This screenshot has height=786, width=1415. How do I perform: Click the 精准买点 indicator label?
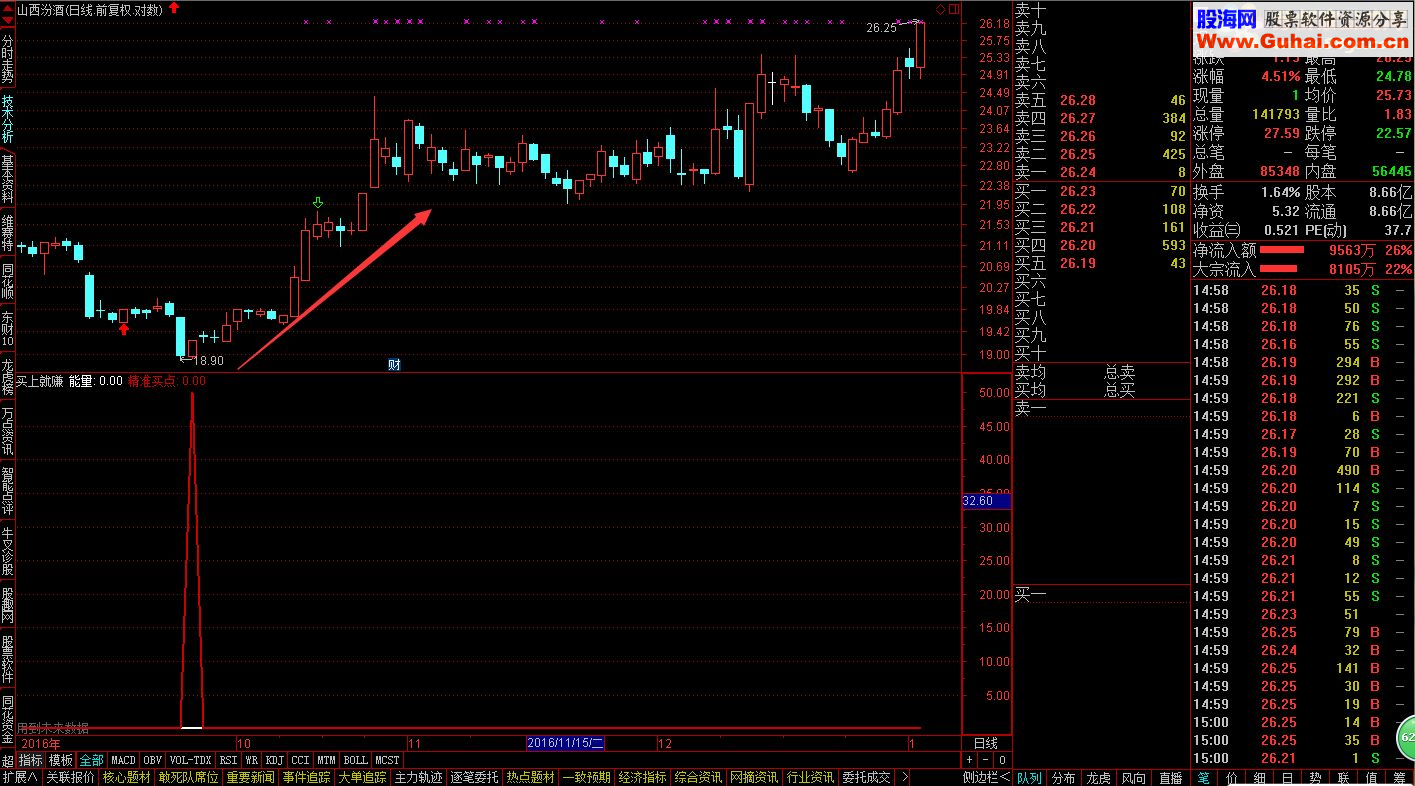point(167,381)
